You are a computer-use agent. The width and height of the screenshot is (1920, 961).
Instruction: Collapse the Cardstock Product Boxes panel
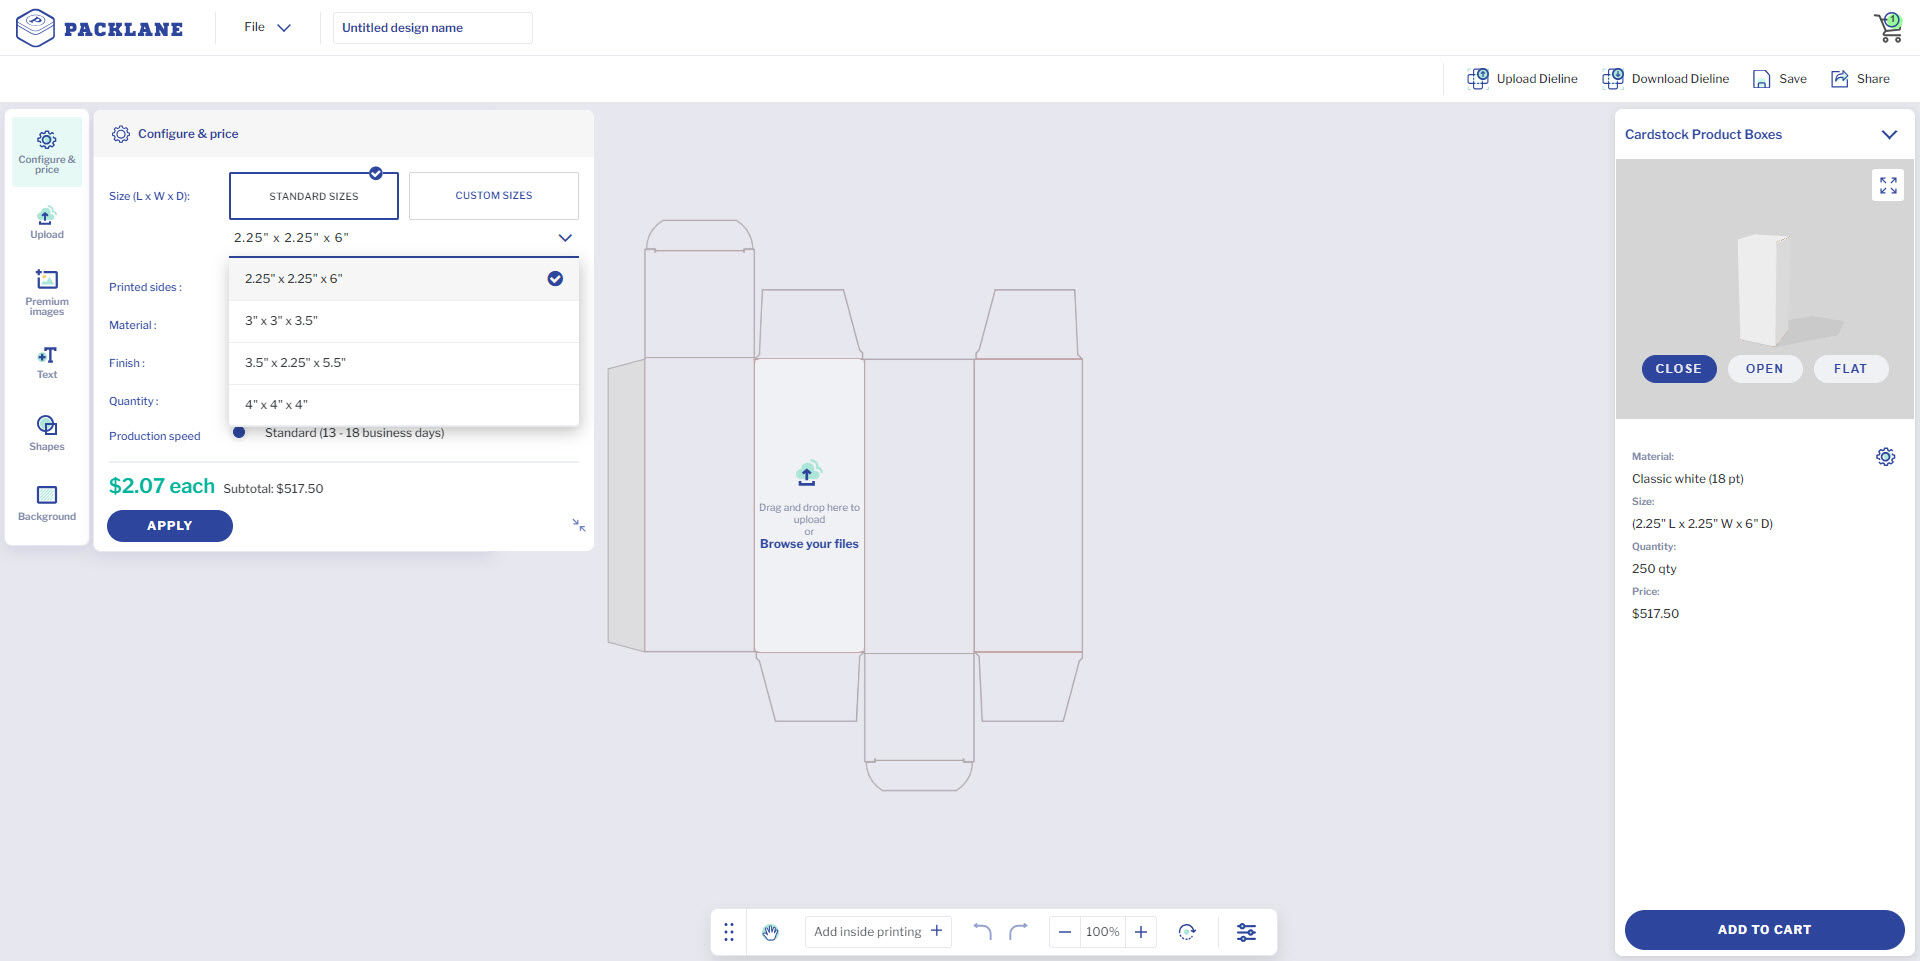1888,135
